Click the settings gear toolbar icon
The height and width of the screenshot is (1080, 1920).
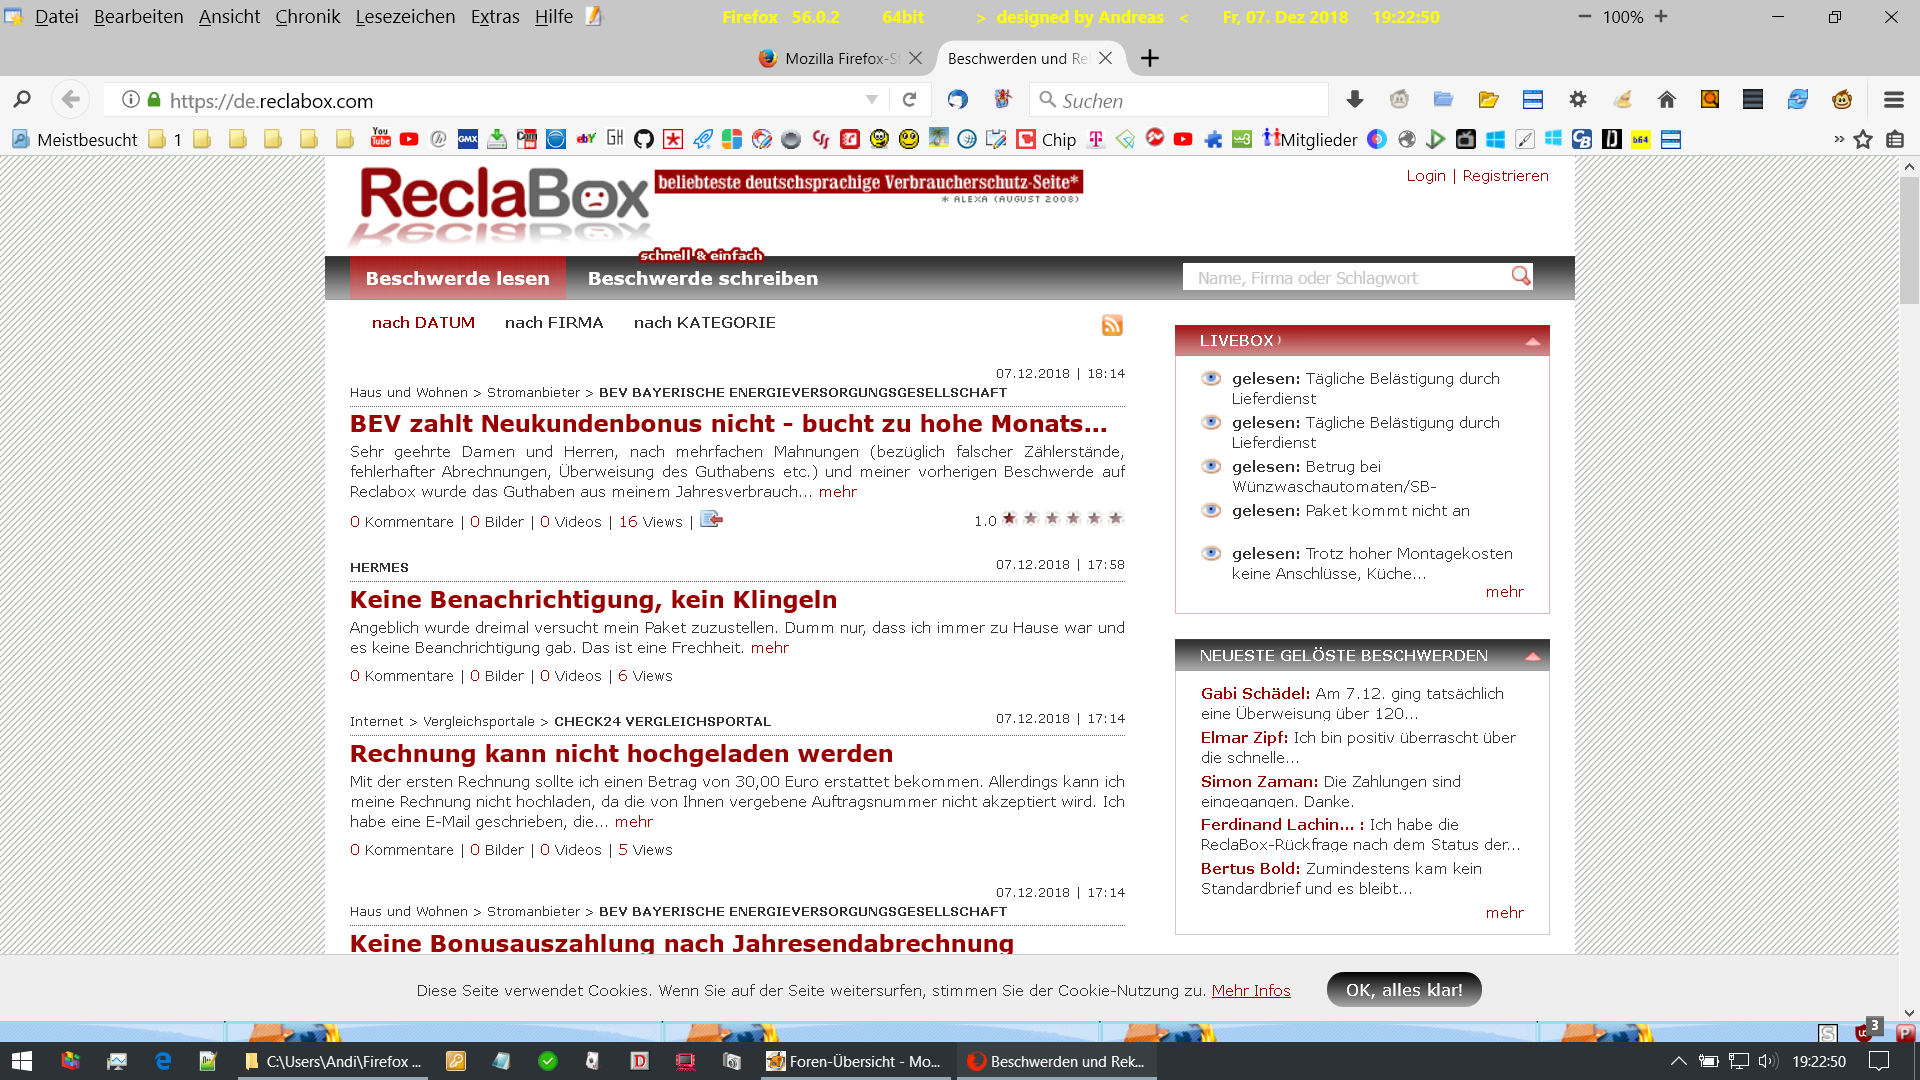(x=1578, y=99)
